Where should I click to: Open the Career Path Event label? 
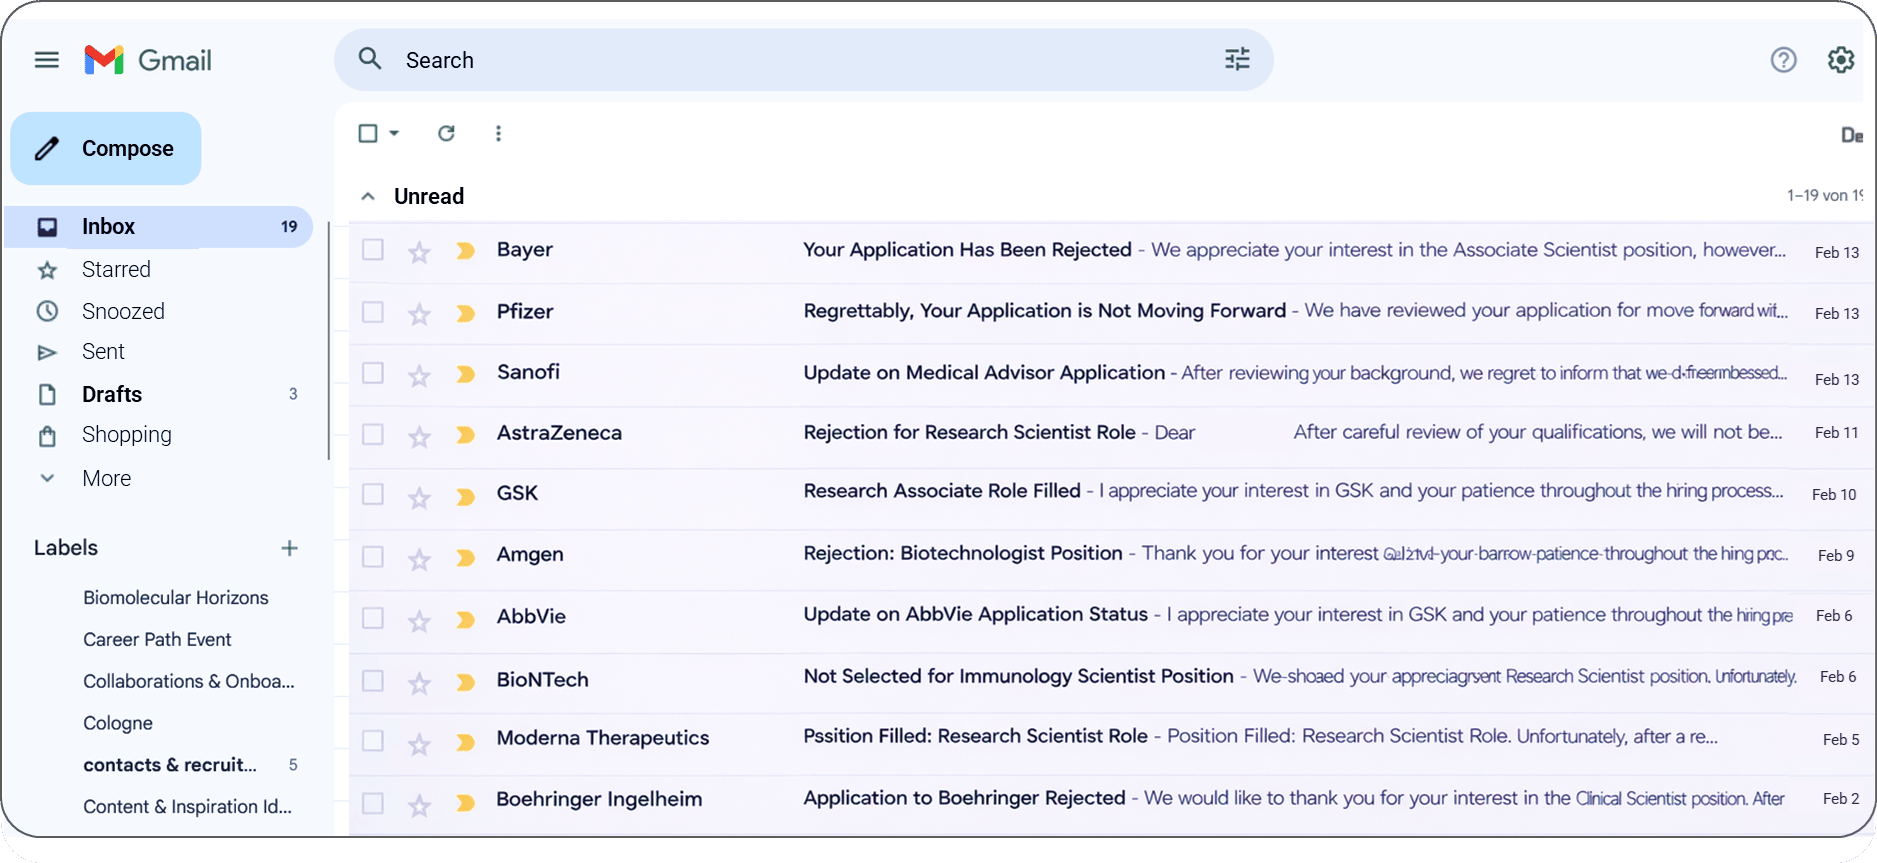point(157,639)
